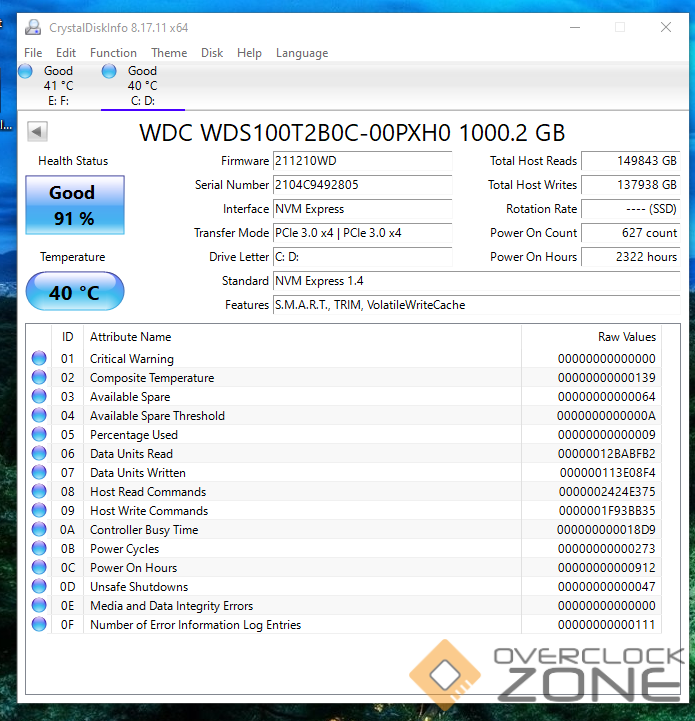Click status orb for Composite Temperature row
The width and height of the screenshot is (695, 721).
coord(39,377)
